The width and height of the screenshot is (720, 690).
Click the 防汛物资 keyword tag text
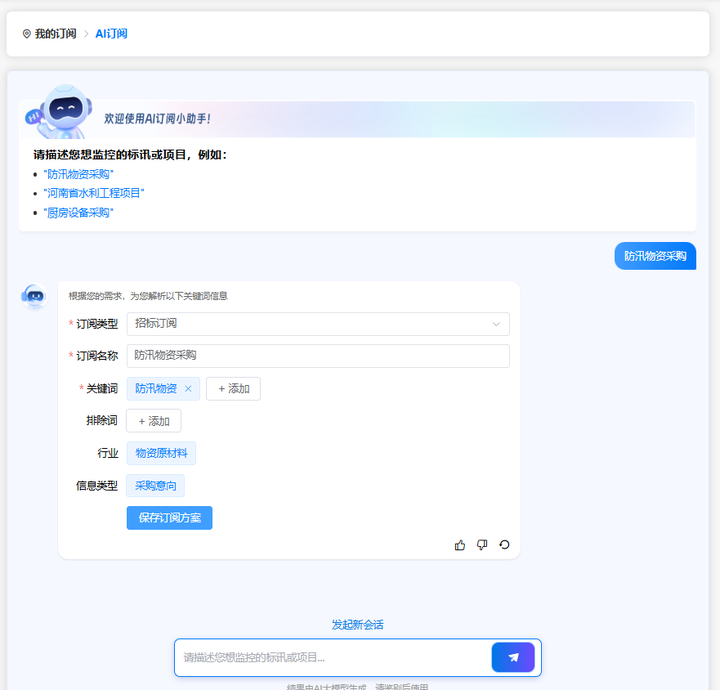156,389
